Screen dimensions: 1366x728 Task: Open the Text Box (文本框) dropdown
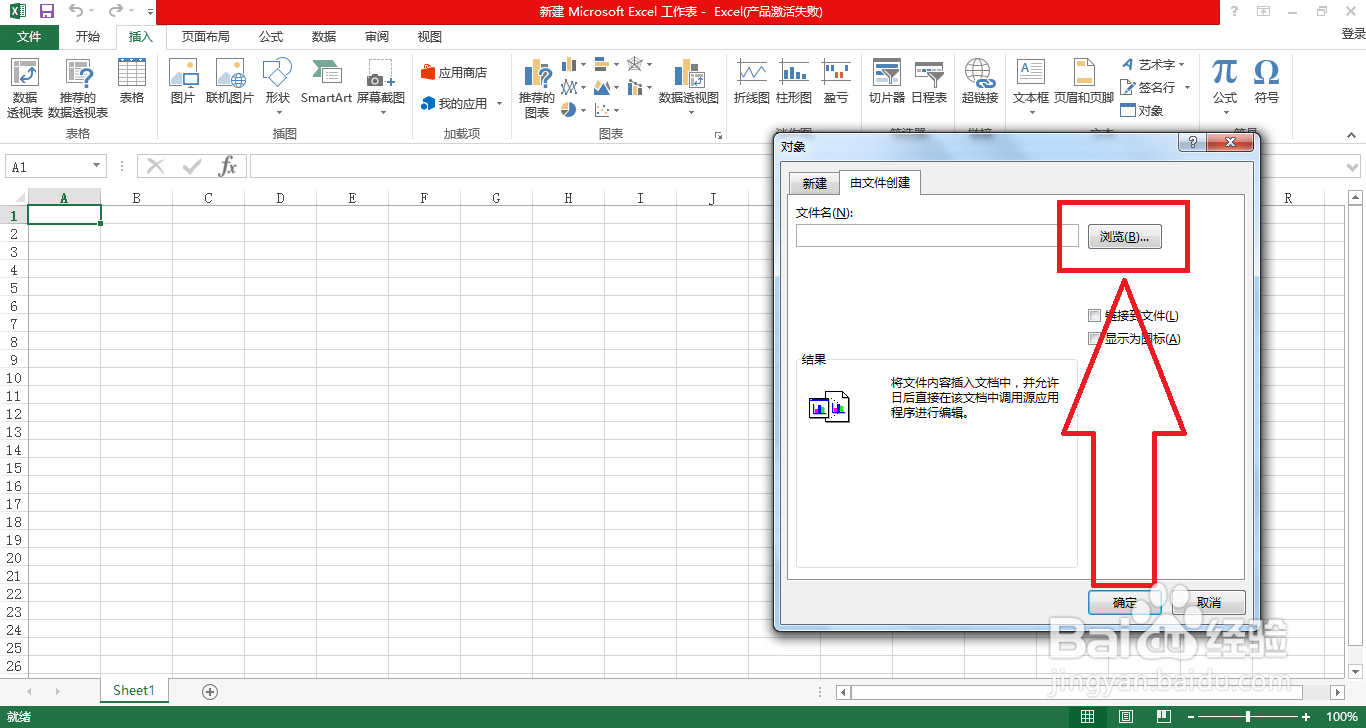pyautogui.click(x=1031, y=112)
